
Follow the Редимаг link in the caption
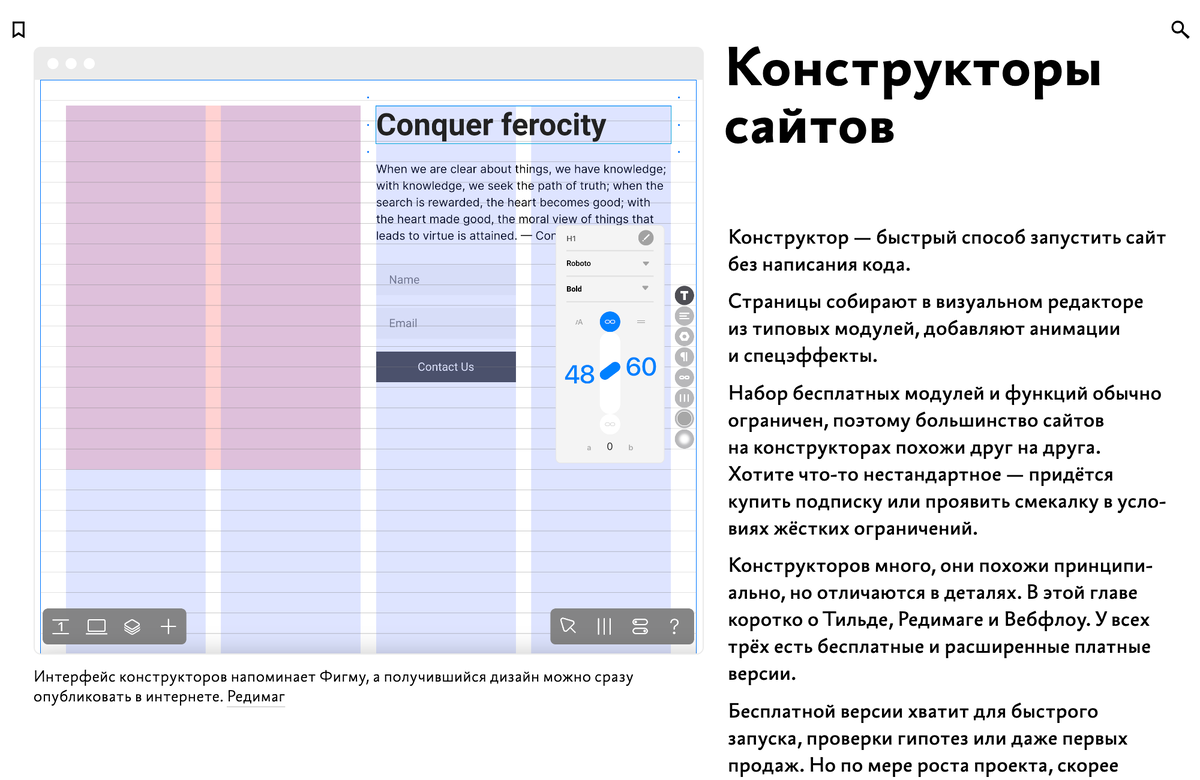pos(256,696)
